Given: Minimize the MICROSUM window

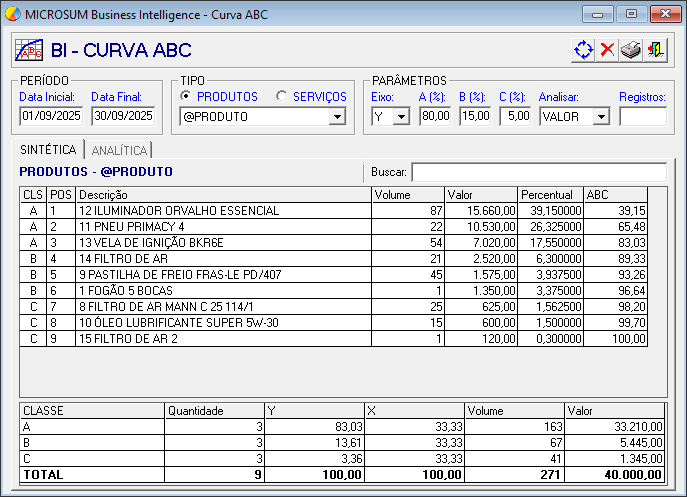Looking at the screenshot, I should [x=597, y=14].
